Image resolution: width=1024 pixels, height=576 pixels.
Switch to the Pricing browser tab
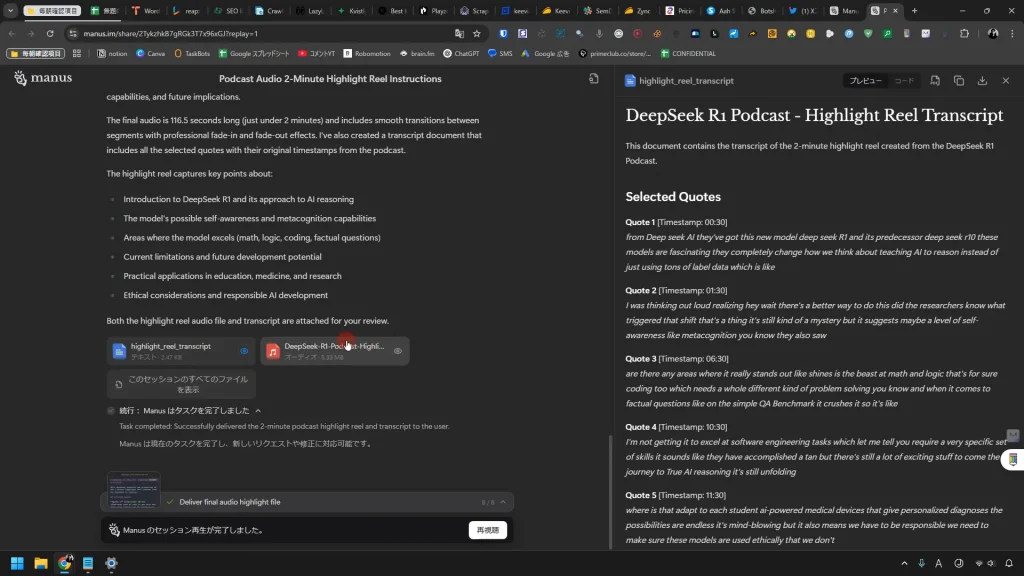click(x=680, y=10)
